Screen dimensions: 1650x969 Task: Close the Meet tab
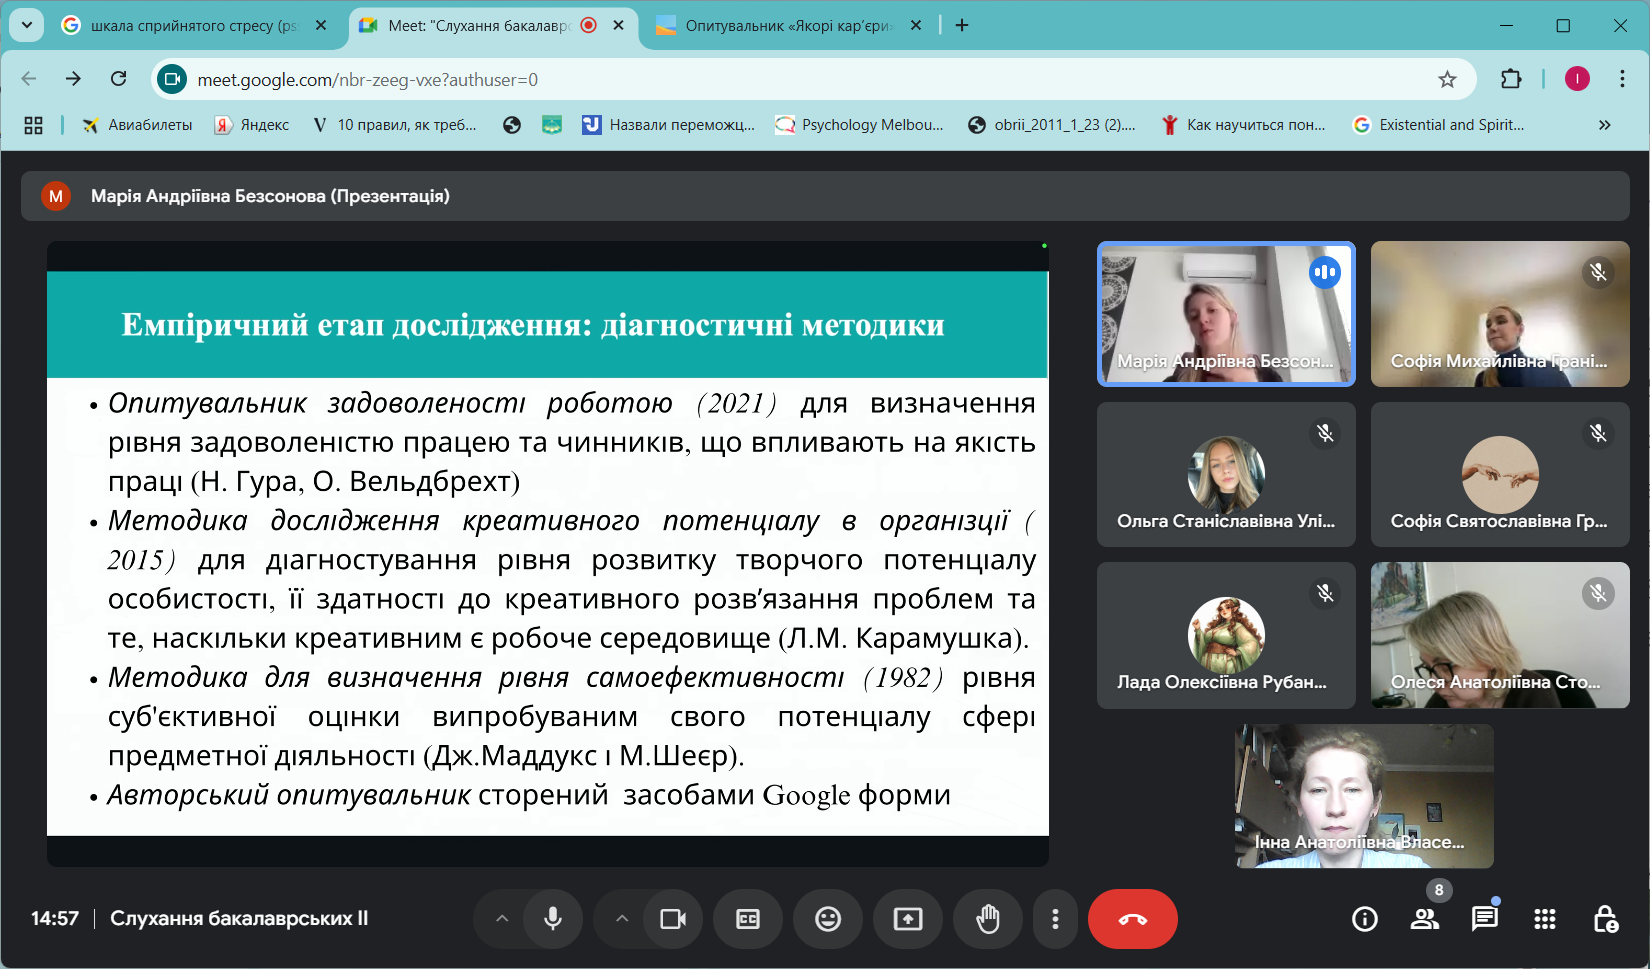[619, 25]
